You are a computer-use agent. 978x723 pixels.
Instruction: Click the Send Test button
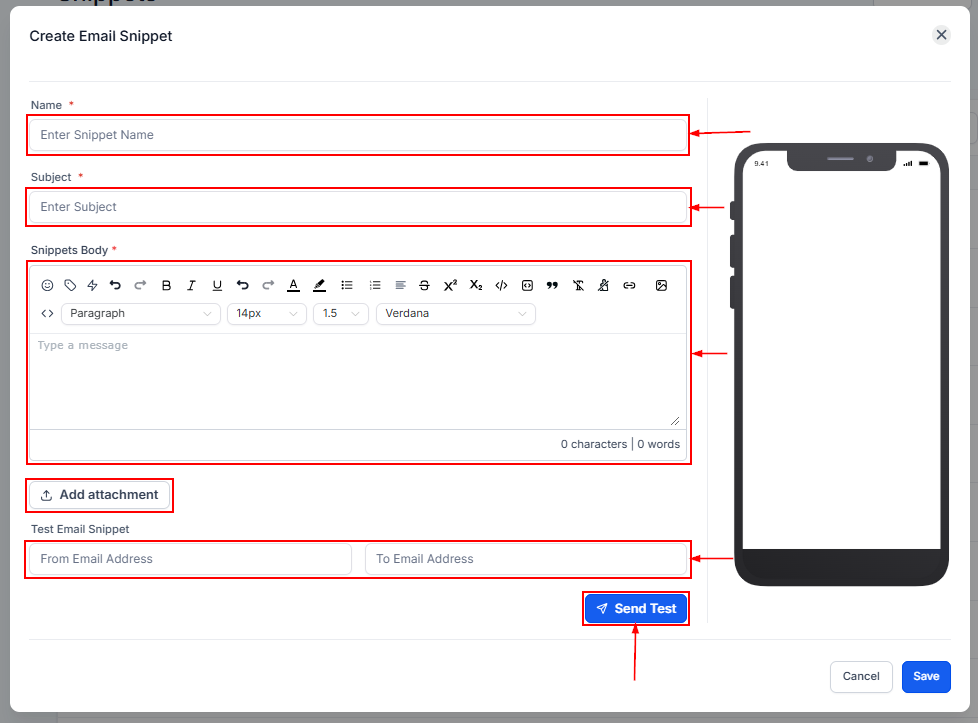pos(636,608)
